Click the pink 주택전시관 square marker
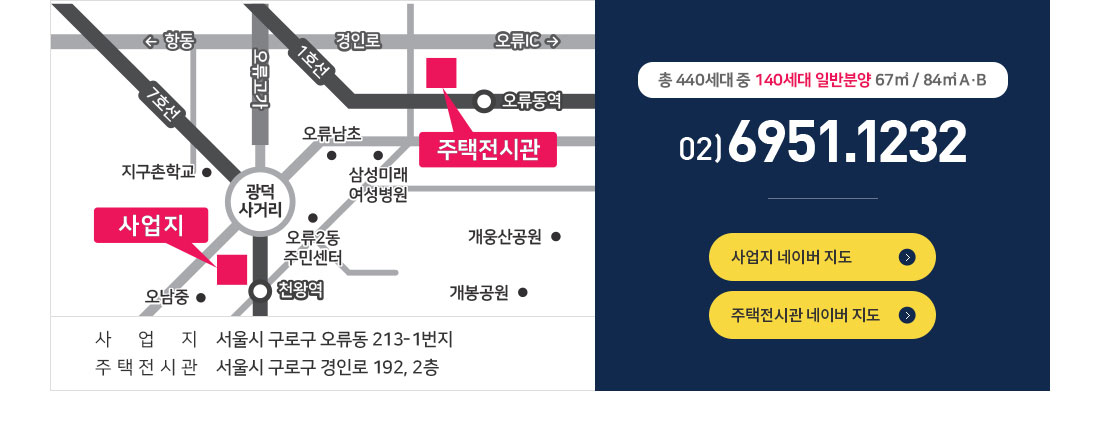1100x445 pixels. (x=441, y=74)
